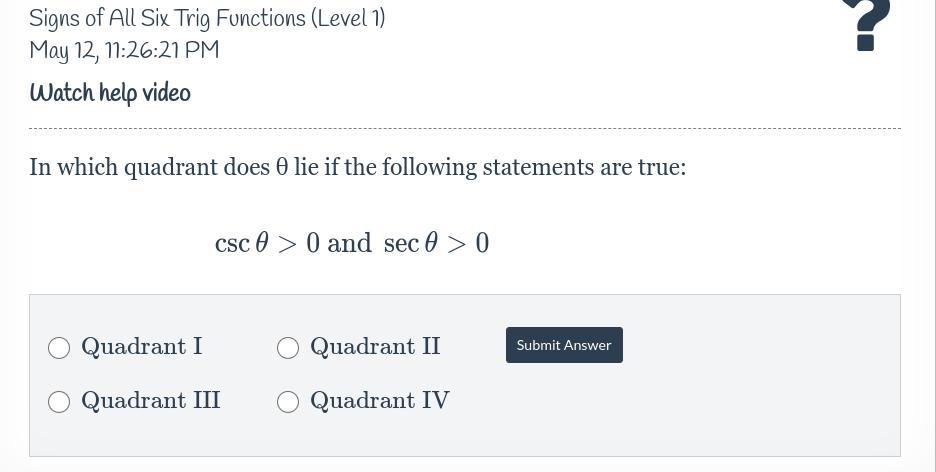Open the Watch help video link
This screenshot has height=472, width=936.
click(110, 93)
